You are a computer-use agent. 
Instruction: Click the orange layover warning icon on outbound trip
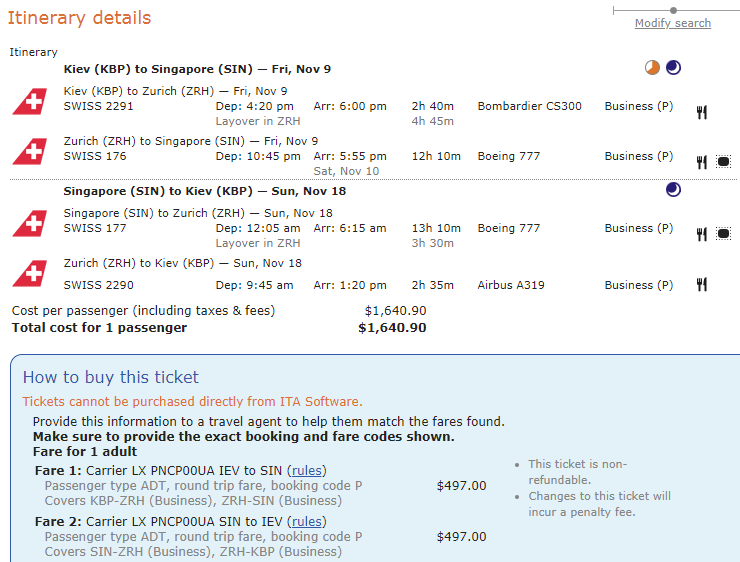coord(652,68)
